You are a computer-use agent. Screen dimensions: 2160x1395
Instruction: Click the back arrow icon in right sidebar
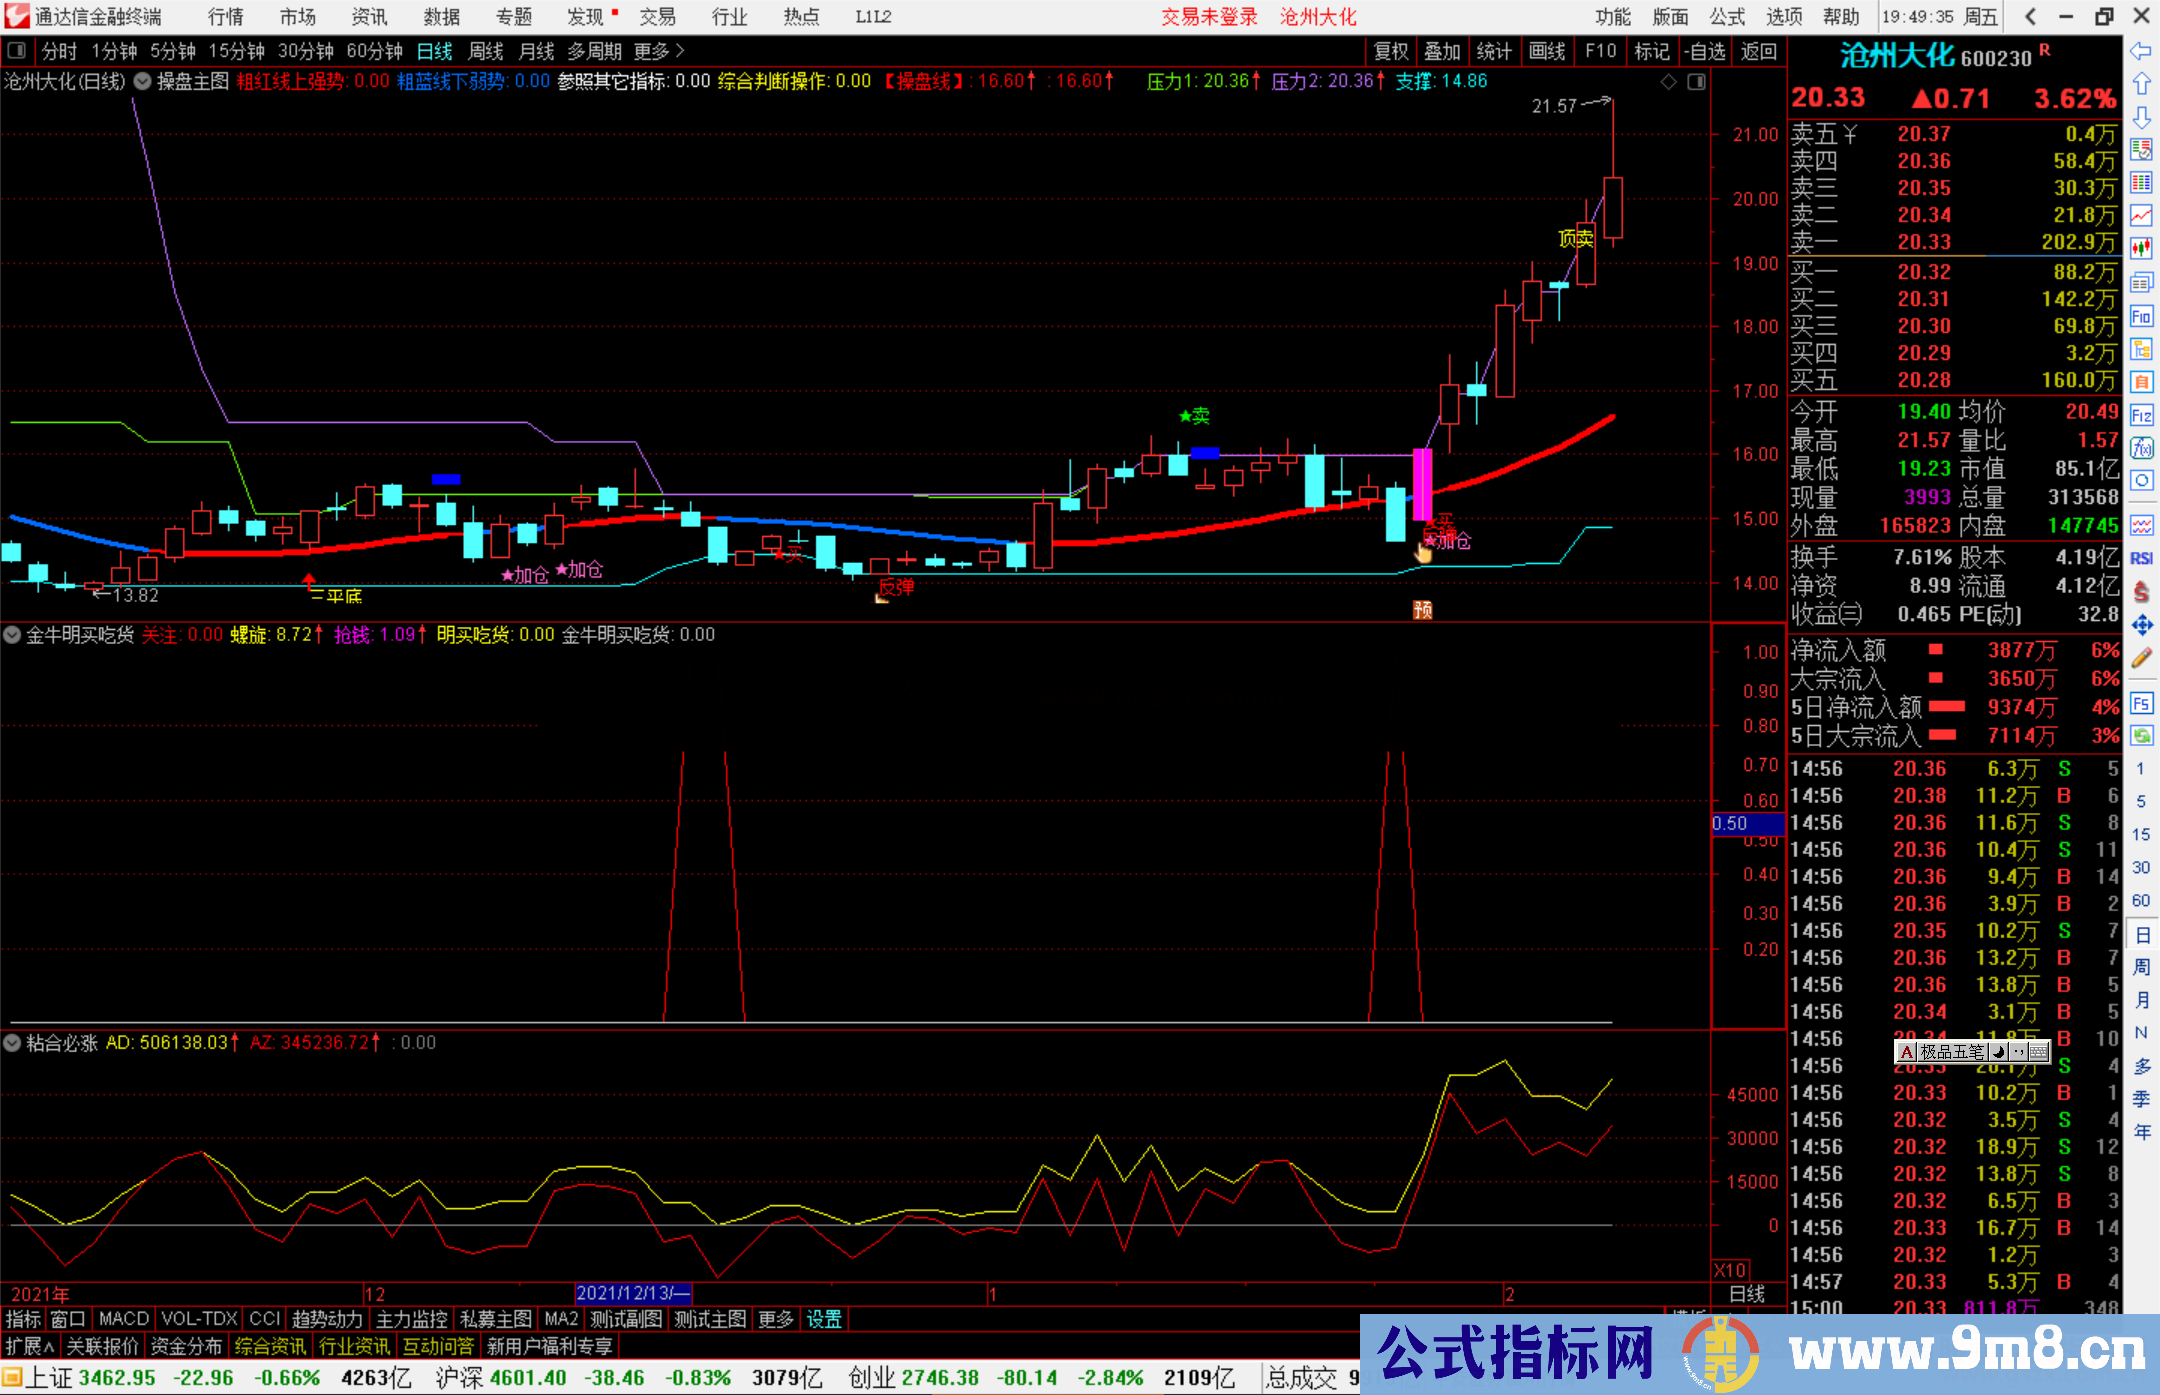pyautogui.click(x=2141, y=51)
